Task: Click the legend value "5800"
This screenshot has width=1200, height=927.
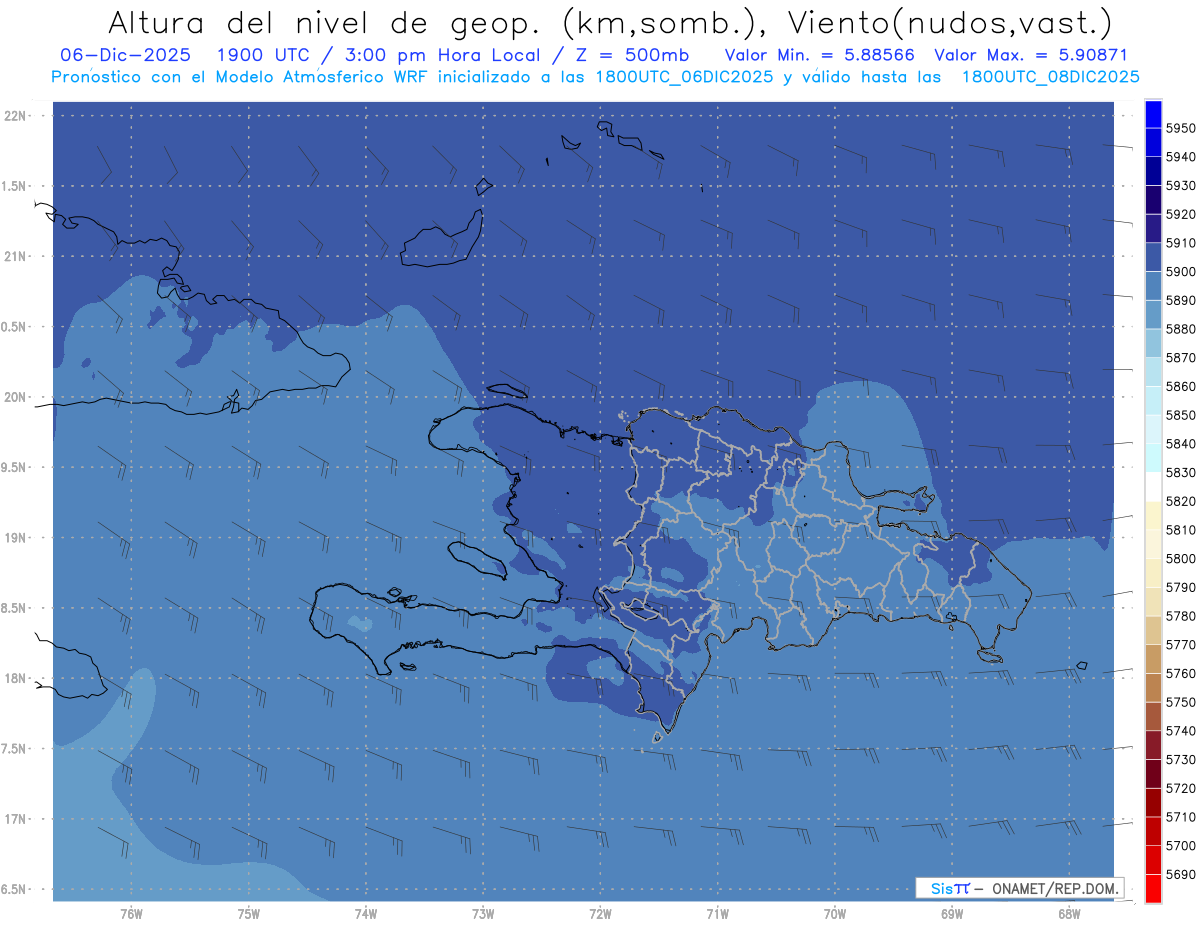Action: coord(1179,558)
